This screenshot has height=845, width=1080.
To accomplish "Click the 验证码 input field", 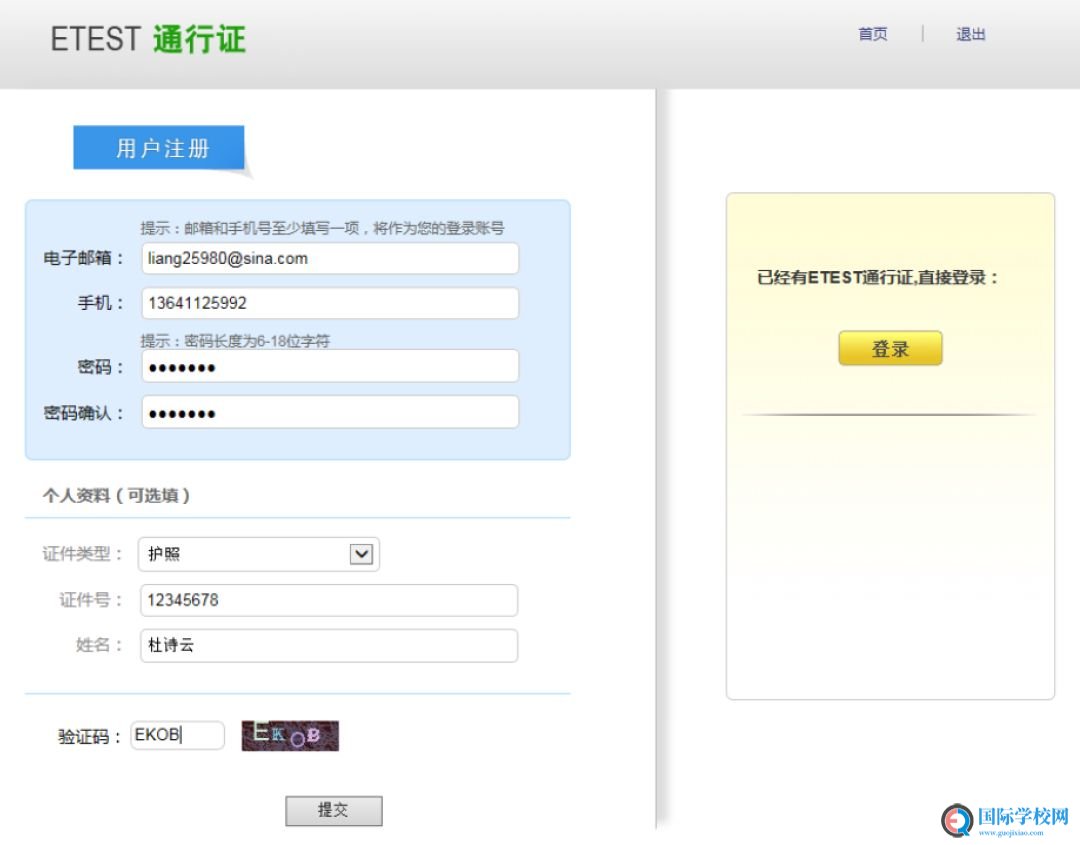I will [178, 736].
